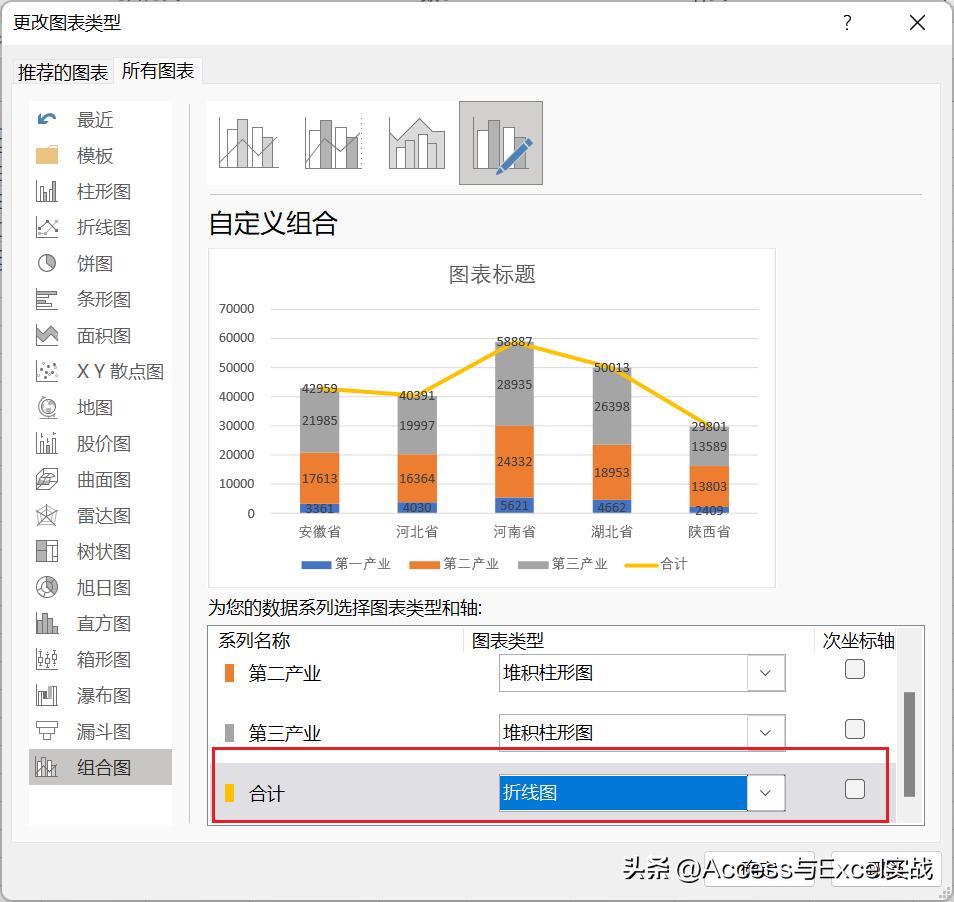Check 次坐标轴 for the 合计 series

855,789
